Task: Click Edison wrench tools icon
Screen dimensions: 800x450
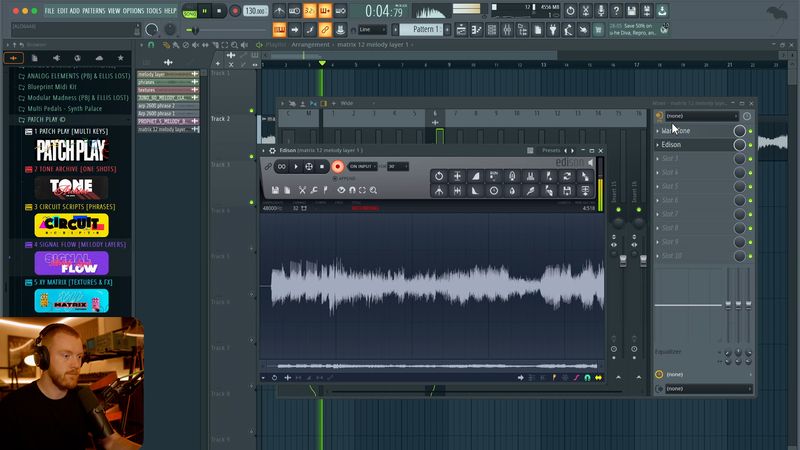Action: click(314, 190)
